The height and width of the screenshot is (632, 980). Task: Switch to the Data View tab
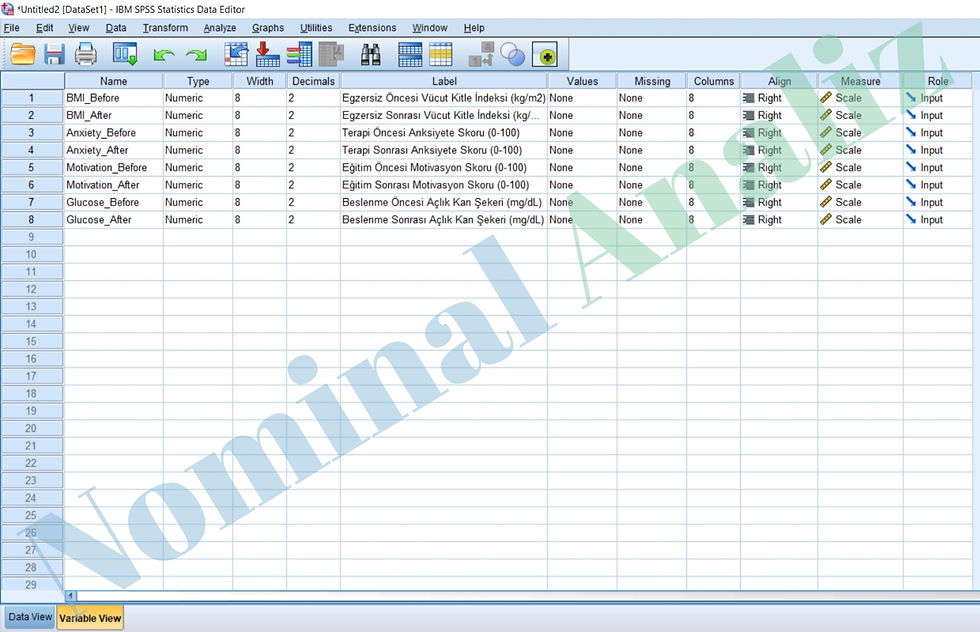[30, 617]
